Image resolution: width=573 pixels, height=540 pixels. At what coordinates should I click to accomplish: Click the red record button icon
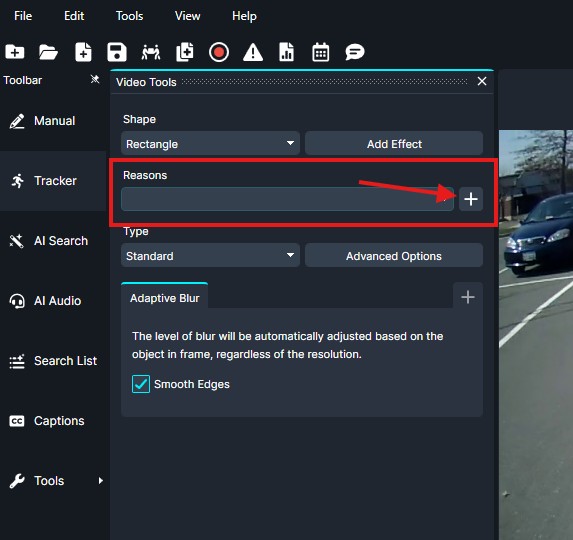coord(219,52)
